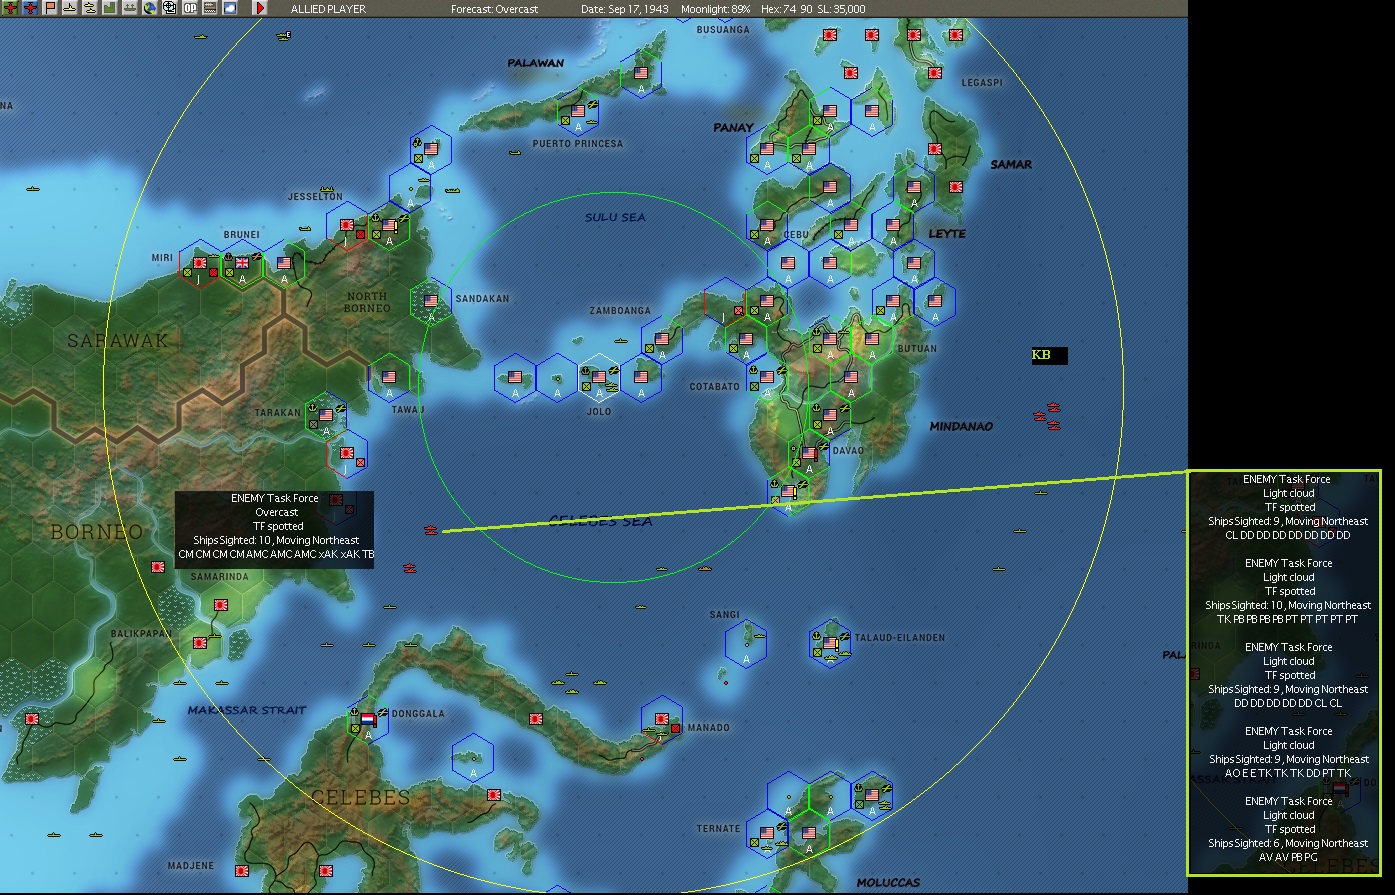Select the Japanese-held Miri base hex
Viewport: 1395px width, 895px height.
(x=200, y=264)
